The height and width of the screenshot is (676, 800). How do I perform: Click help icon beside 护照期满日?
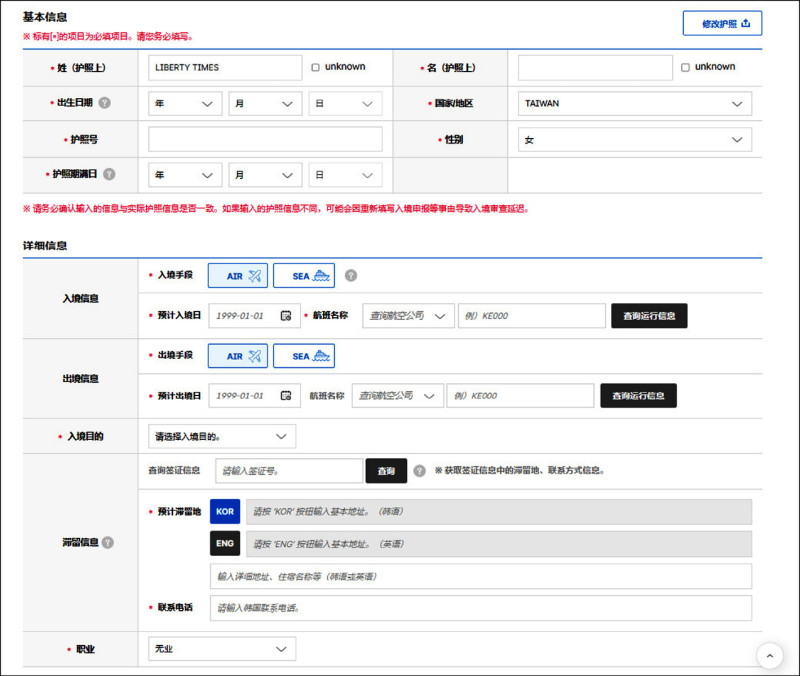click(109, 174)
